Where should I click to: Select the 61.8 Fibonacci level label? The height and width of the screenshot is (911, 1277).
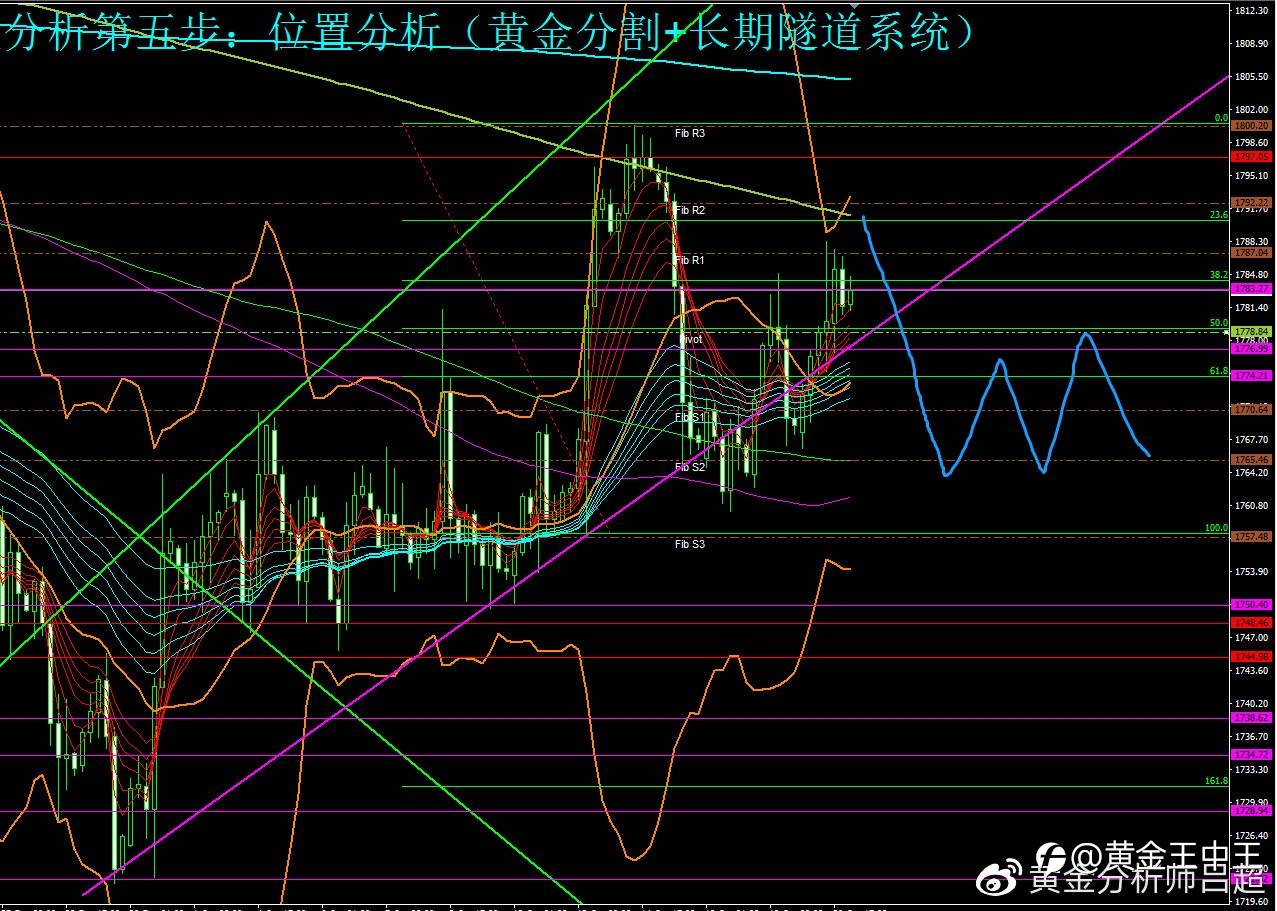coord(1218,371)
